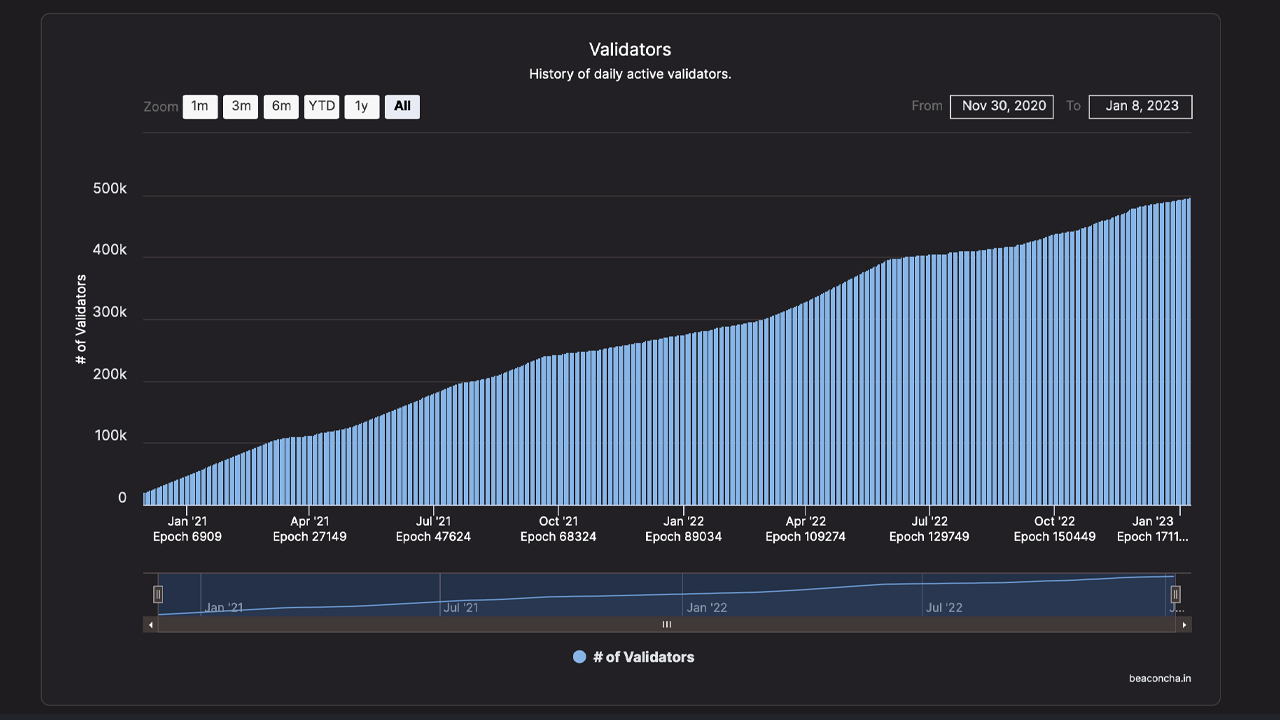1280x720 pixels.
Task: Click the Jul '22 label in navigator
Action: [x=944, y=607]
